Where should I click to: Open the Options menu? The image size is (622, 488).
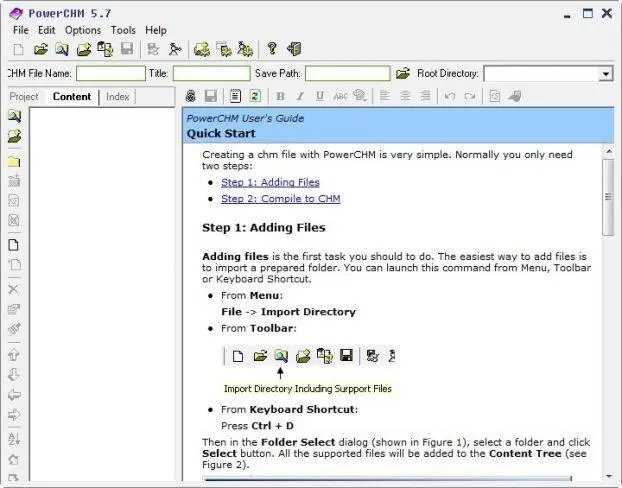point(83,30)
